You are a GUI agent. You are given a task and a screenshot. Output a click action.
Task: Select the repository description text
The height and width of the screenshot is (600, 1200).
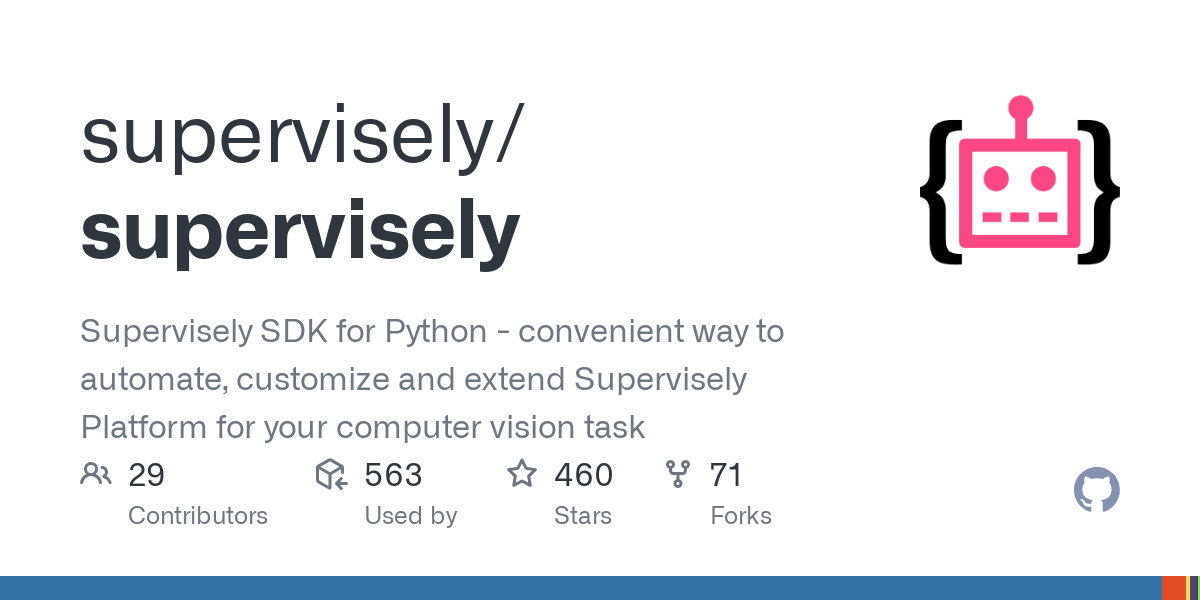[430, 380]
